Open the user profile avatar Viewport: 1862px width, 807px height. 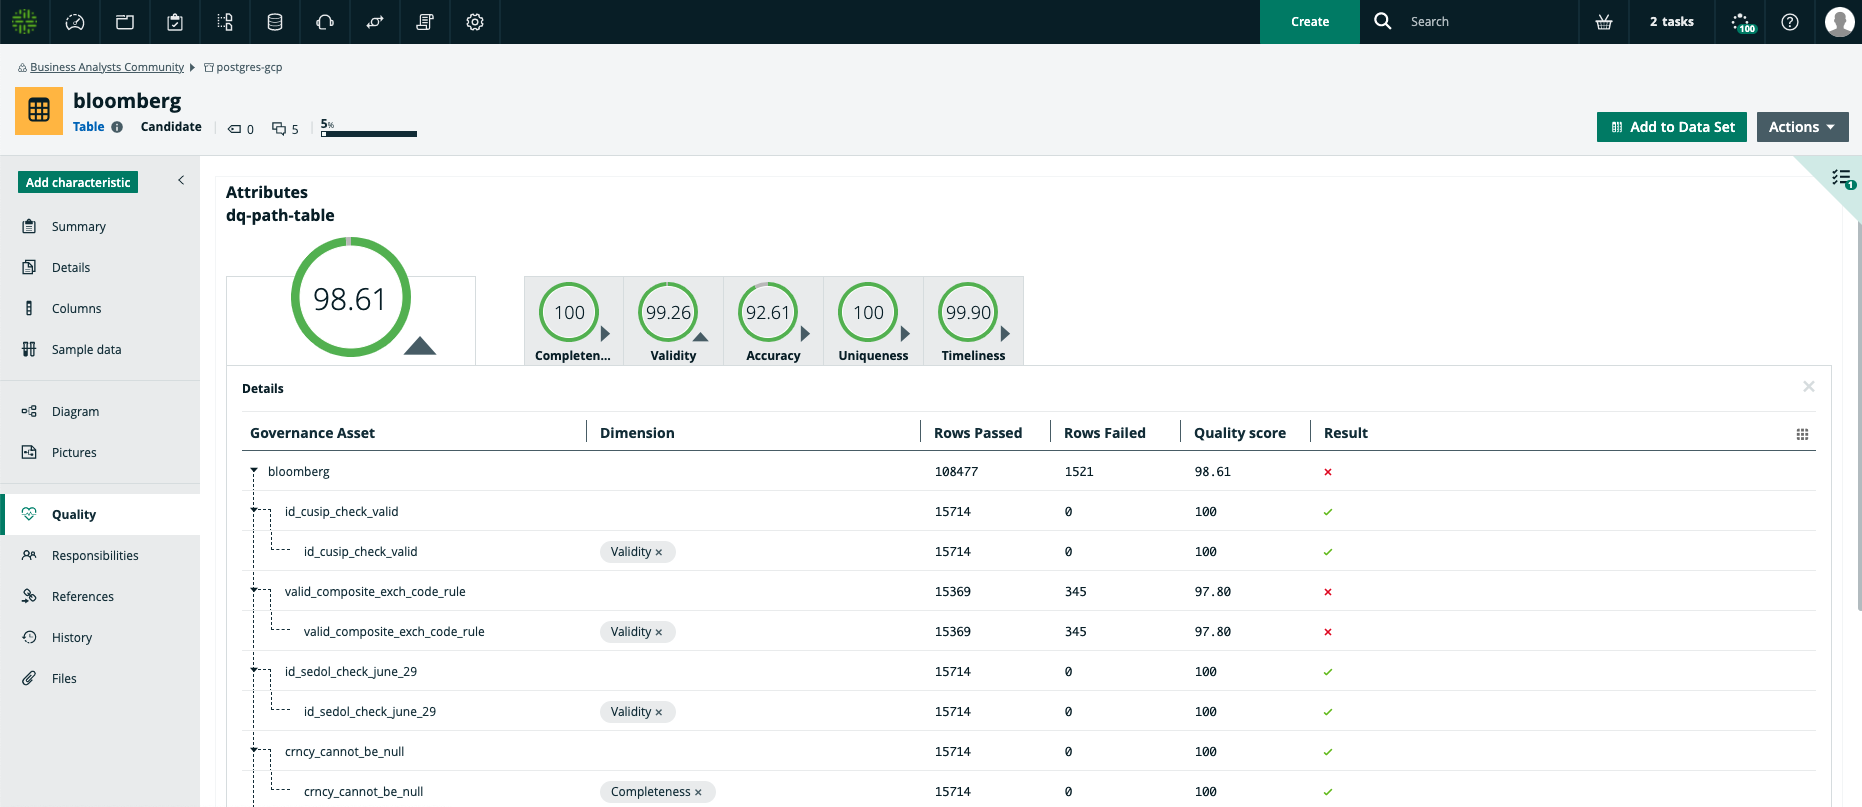tap(1839, 22)
